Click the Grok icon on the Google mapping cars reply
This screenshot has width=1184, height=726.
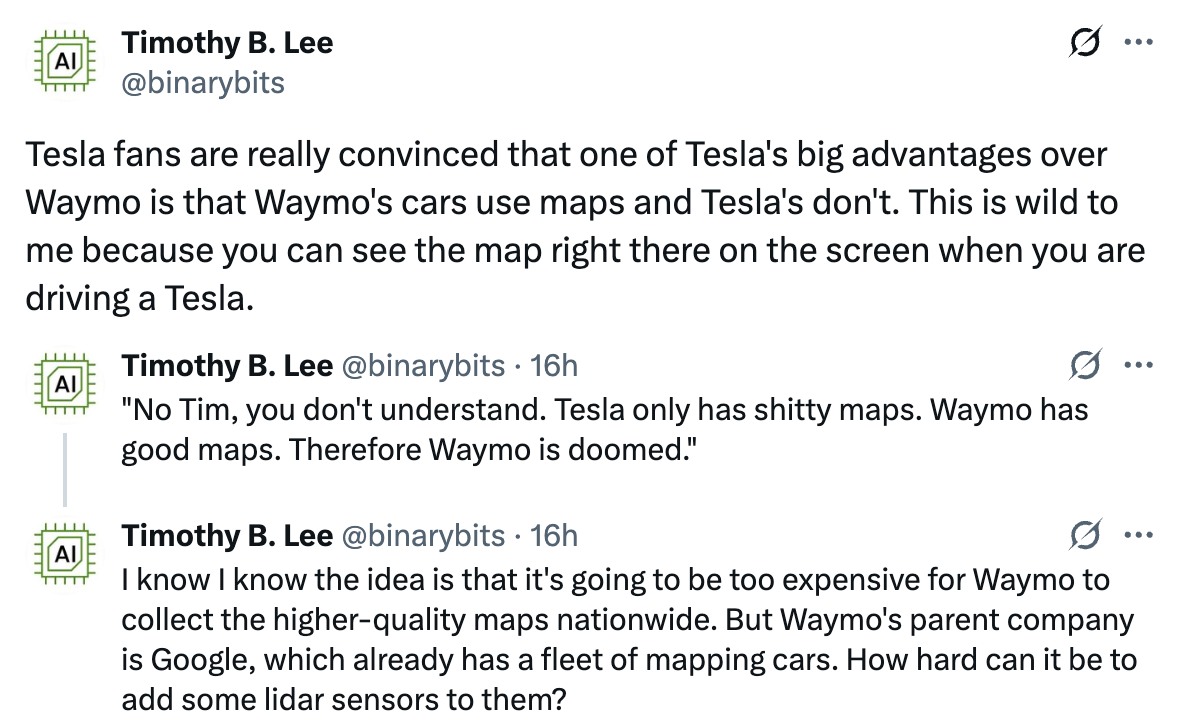1085,536
